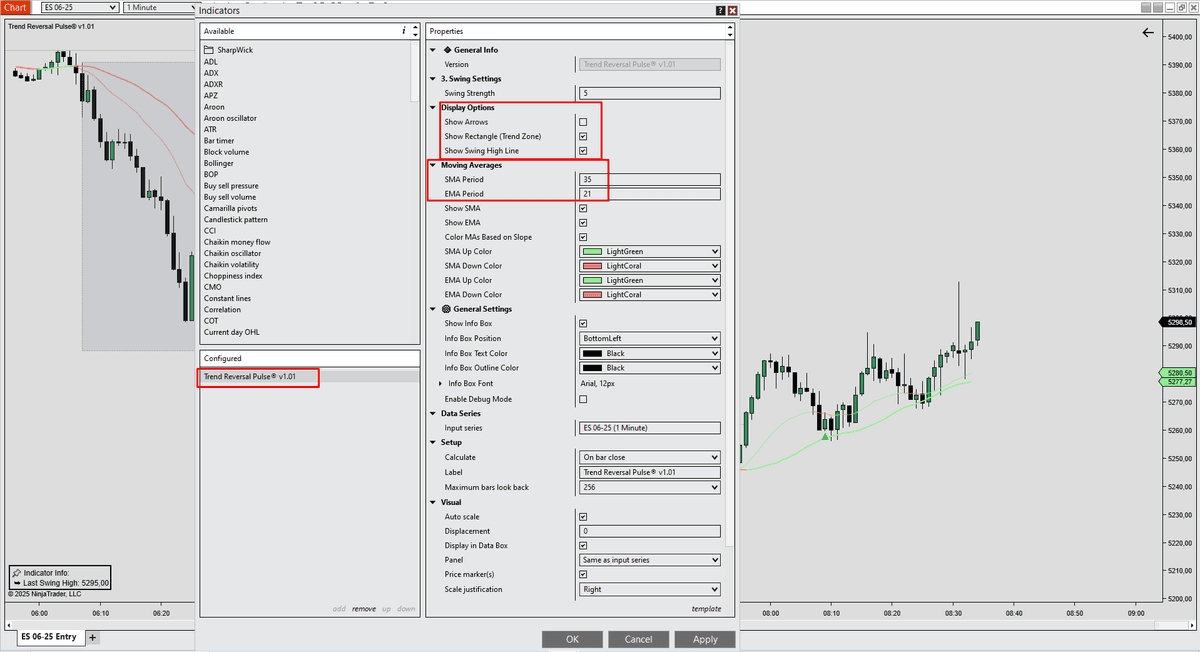The height and width of the screenshot is (652, 1200).
Task: Enable the Show Arrows checkbox
Action: pyautogui.click(x=585, y=121)
